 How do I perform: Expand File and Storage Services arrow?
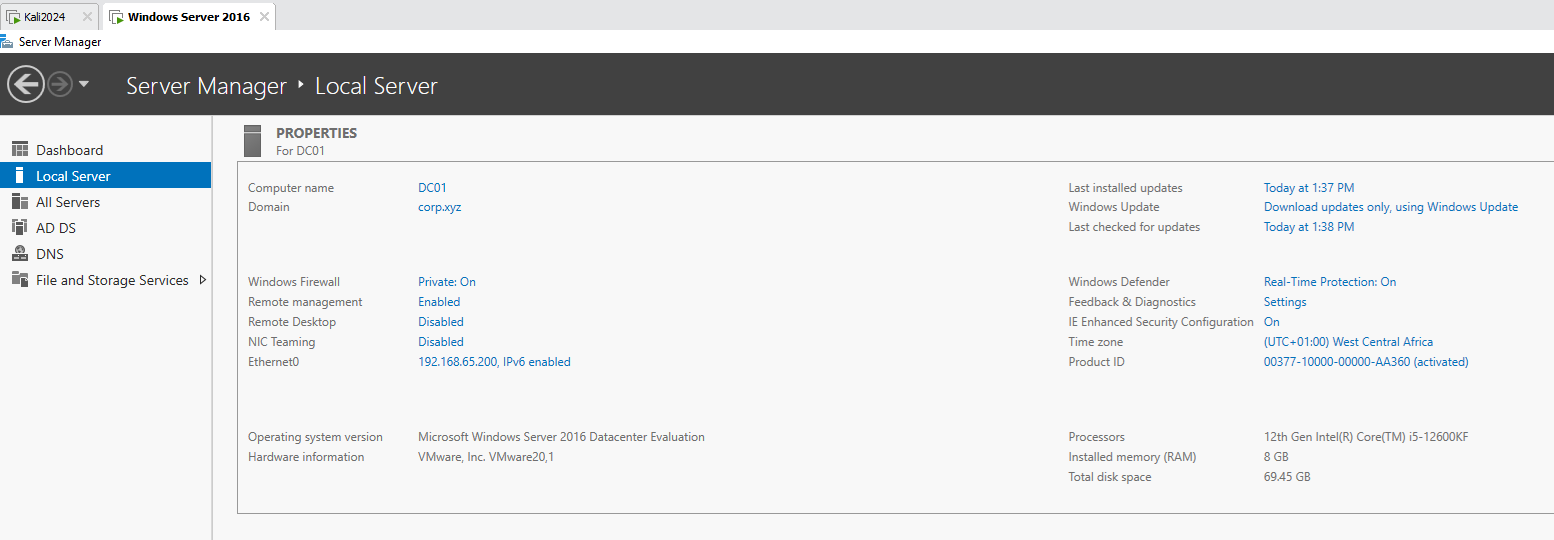click(203, 280)
